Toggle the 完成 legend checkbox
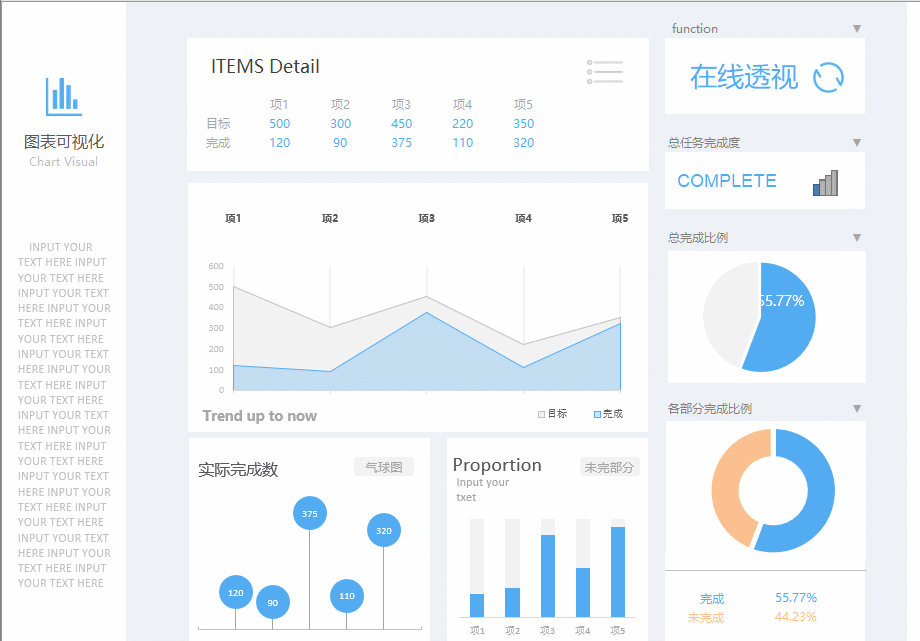Screen dimensions: 920x641 (x=597, y=414)
